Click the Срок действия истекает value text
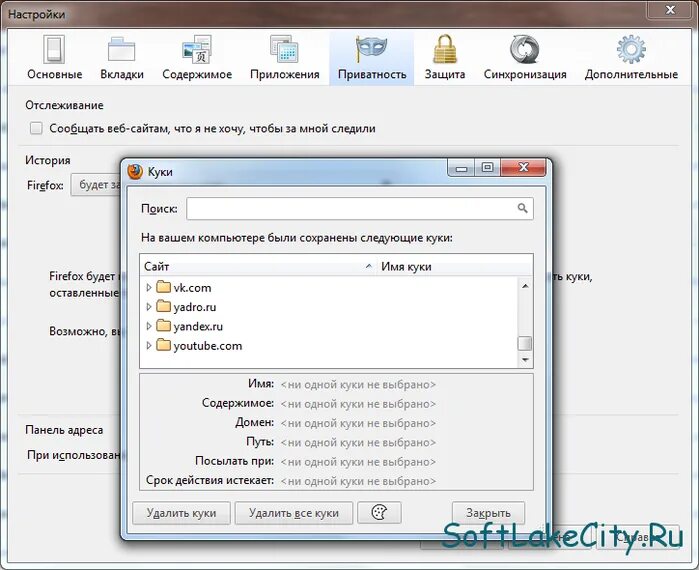The image size is (699, 570). point(358,481)
